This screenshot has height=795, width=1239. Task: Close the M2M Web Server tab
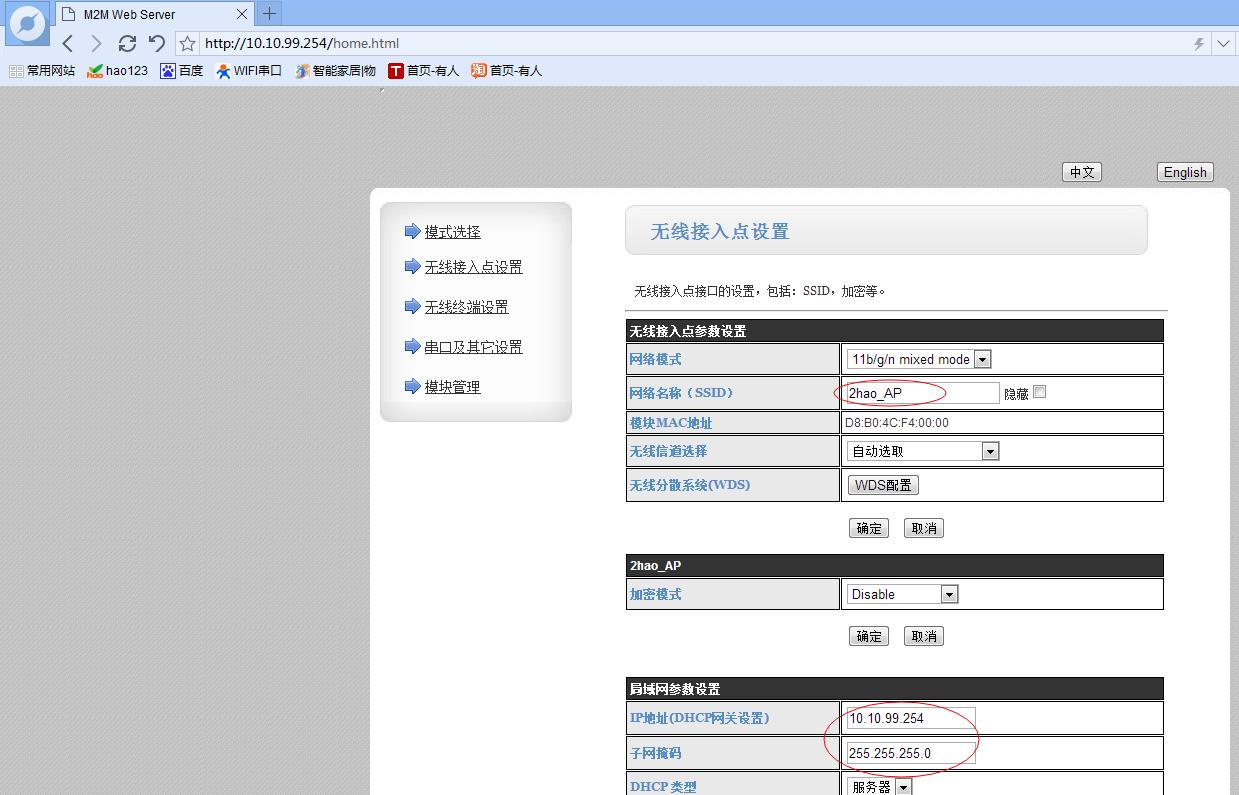point(242,14)
